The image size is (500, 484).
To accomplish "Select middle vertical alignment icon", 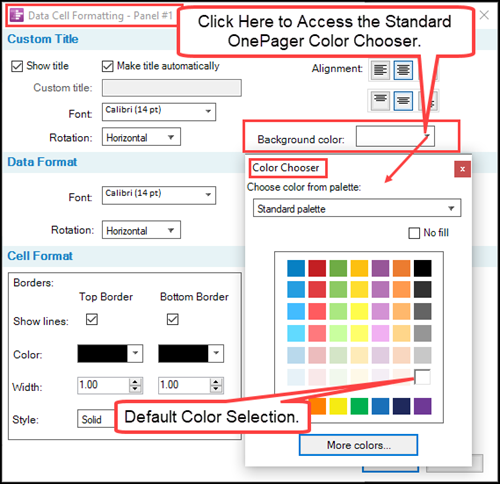I will point(403,101).
